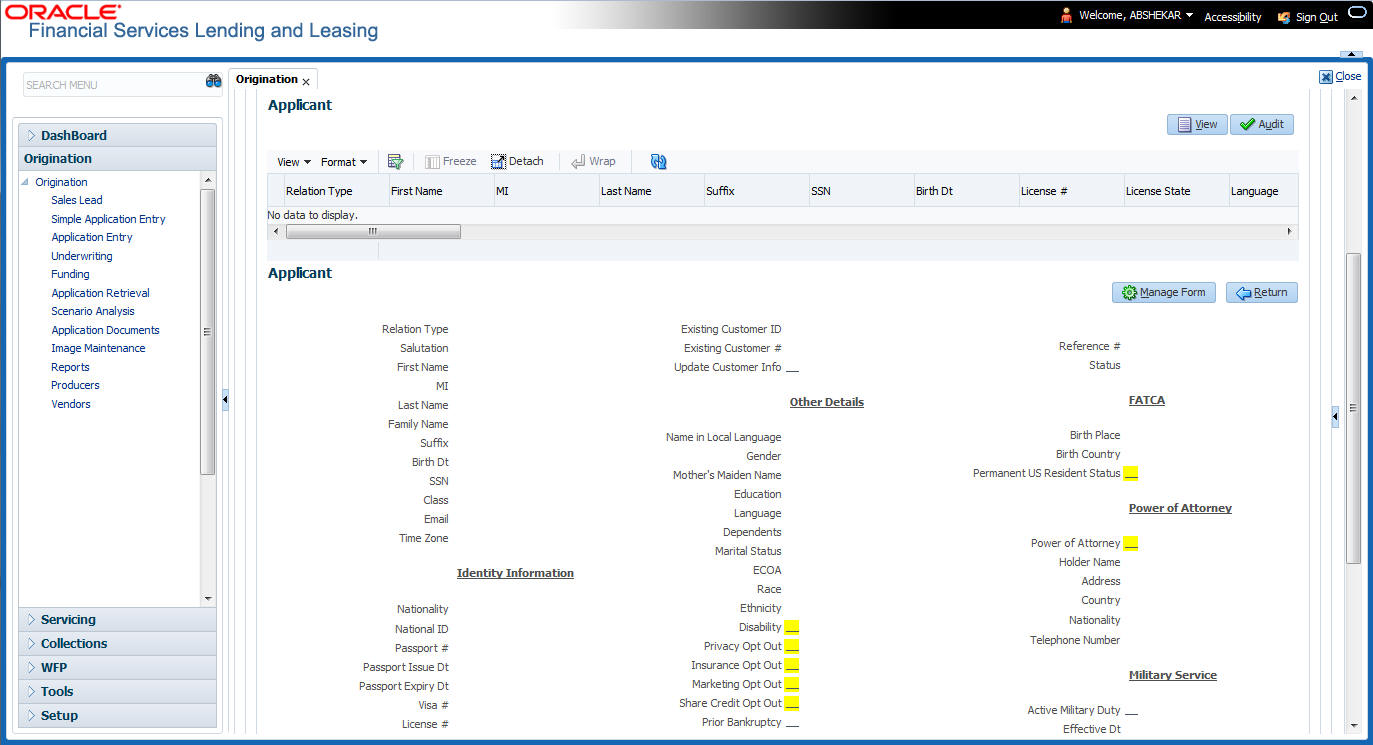The image size is (1373, 745).
Task: Click the Search Menu input field
Action: coord(113,85)
